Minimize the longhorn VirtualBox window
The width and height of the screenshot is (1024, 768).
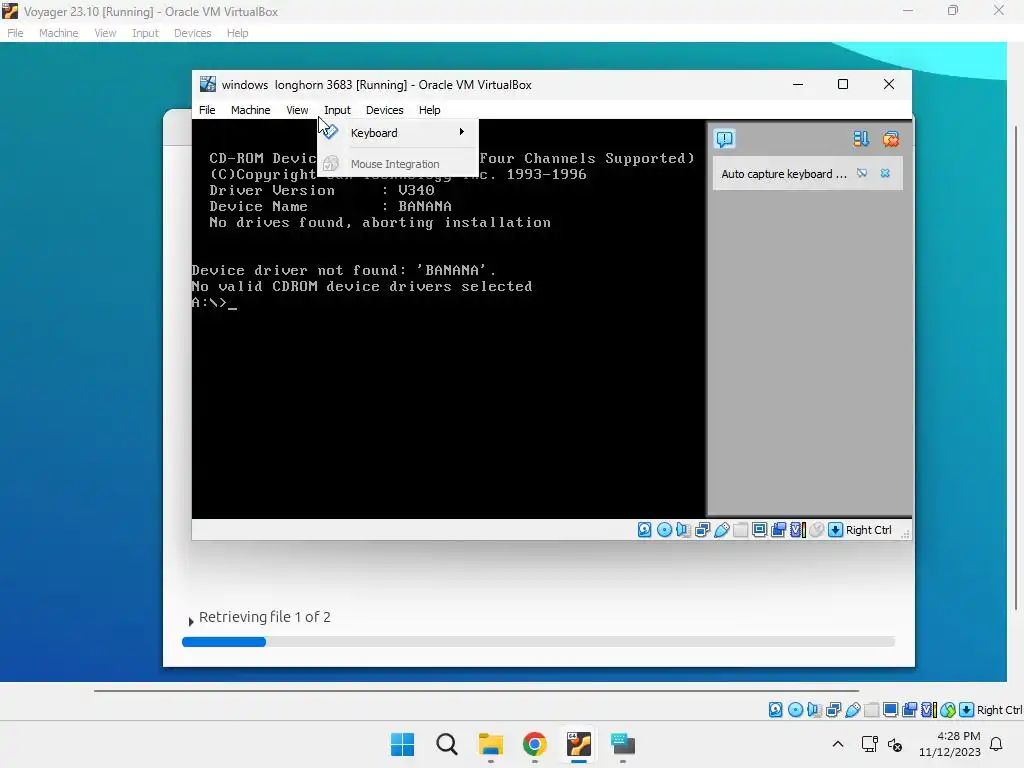point(798,84)
